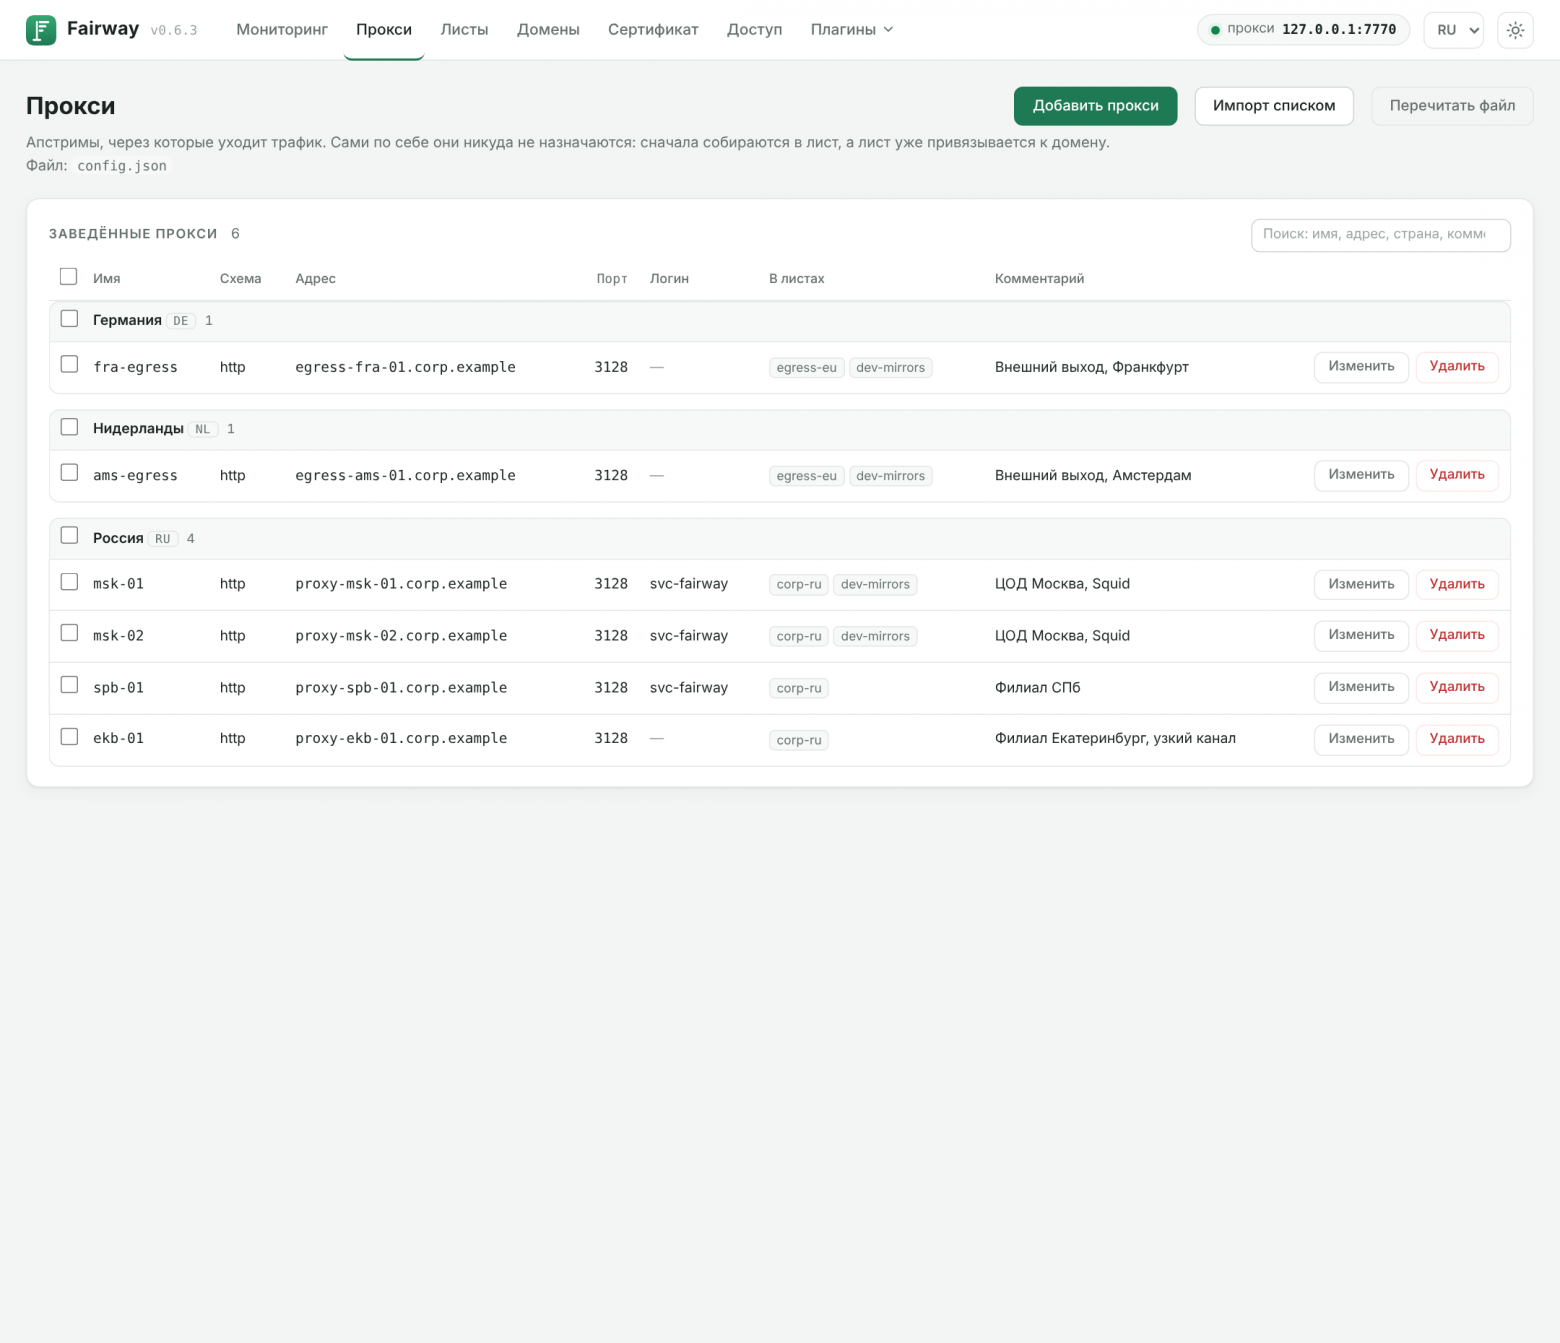
Task: Click the address proxy-ekb-01.corp.example
Action: (401, 738)
